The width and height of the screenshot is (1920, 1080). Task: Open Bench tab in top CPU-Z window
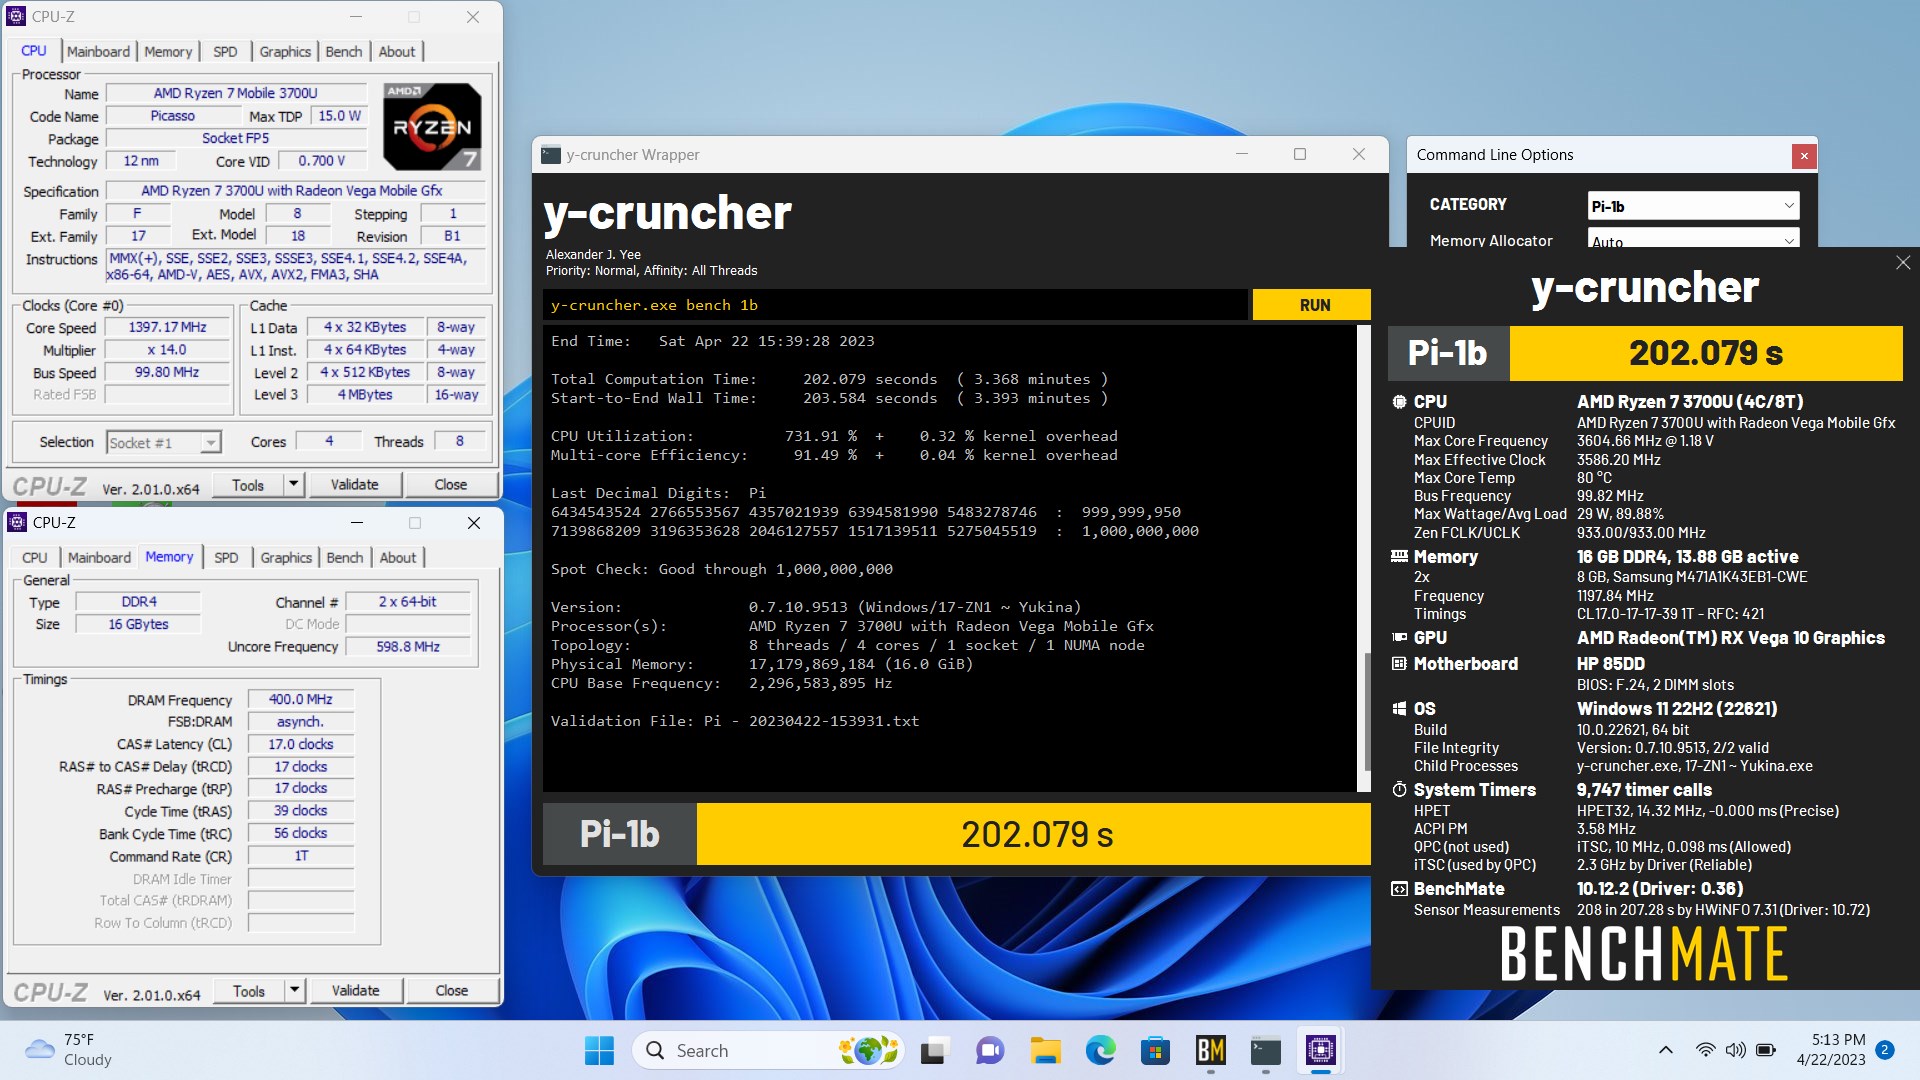tap(344, 51)
